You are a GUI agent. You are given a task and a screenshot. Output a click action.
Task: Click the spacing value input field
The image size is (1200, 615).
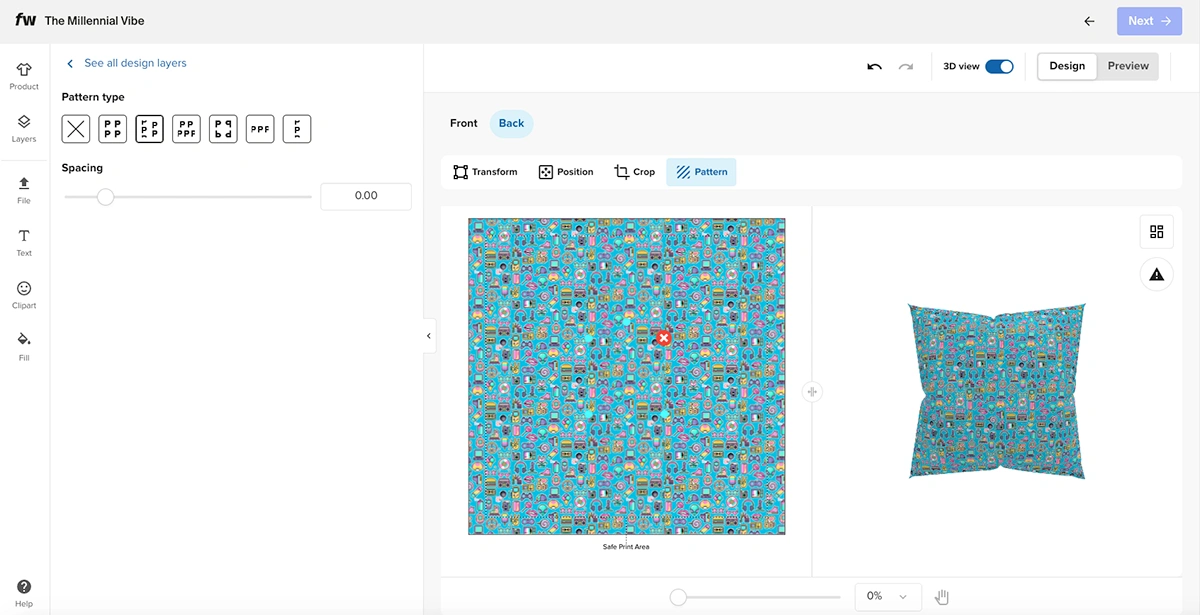[x=366, y=196]
